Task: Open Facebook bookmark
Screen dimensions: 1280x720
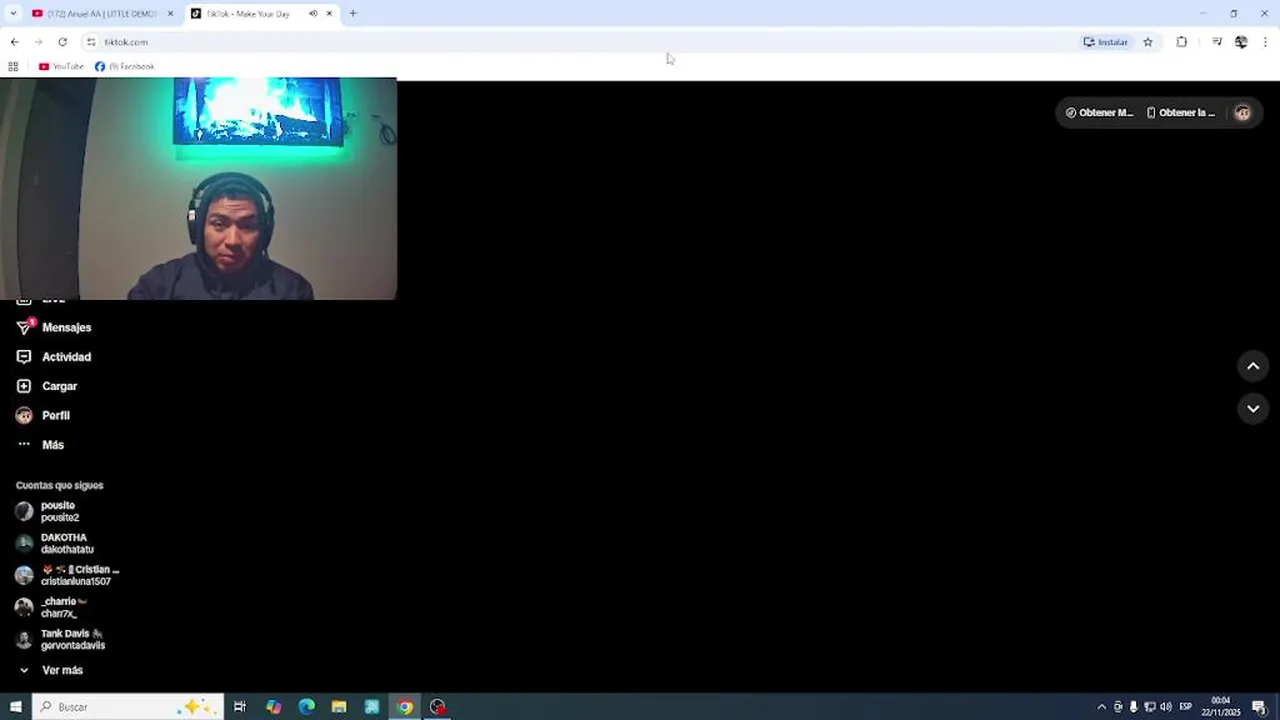Action: pyautogui.click(x=125, y=67)
